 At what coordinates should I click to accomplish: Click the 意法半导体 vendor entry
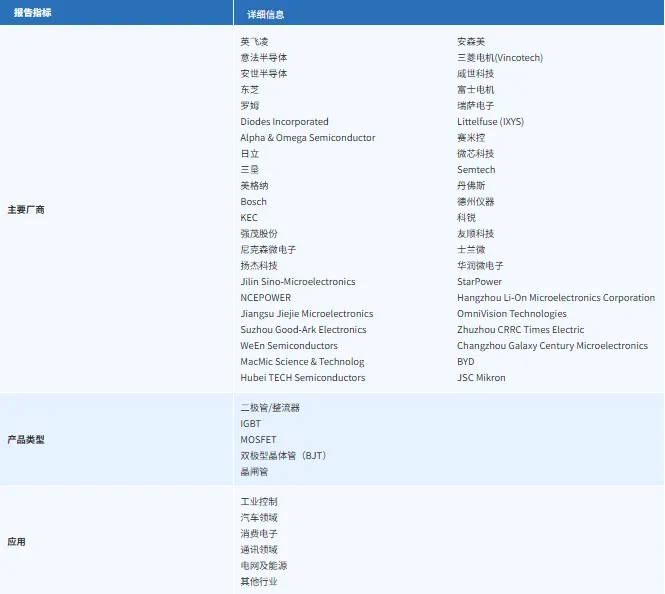(264, 58)
